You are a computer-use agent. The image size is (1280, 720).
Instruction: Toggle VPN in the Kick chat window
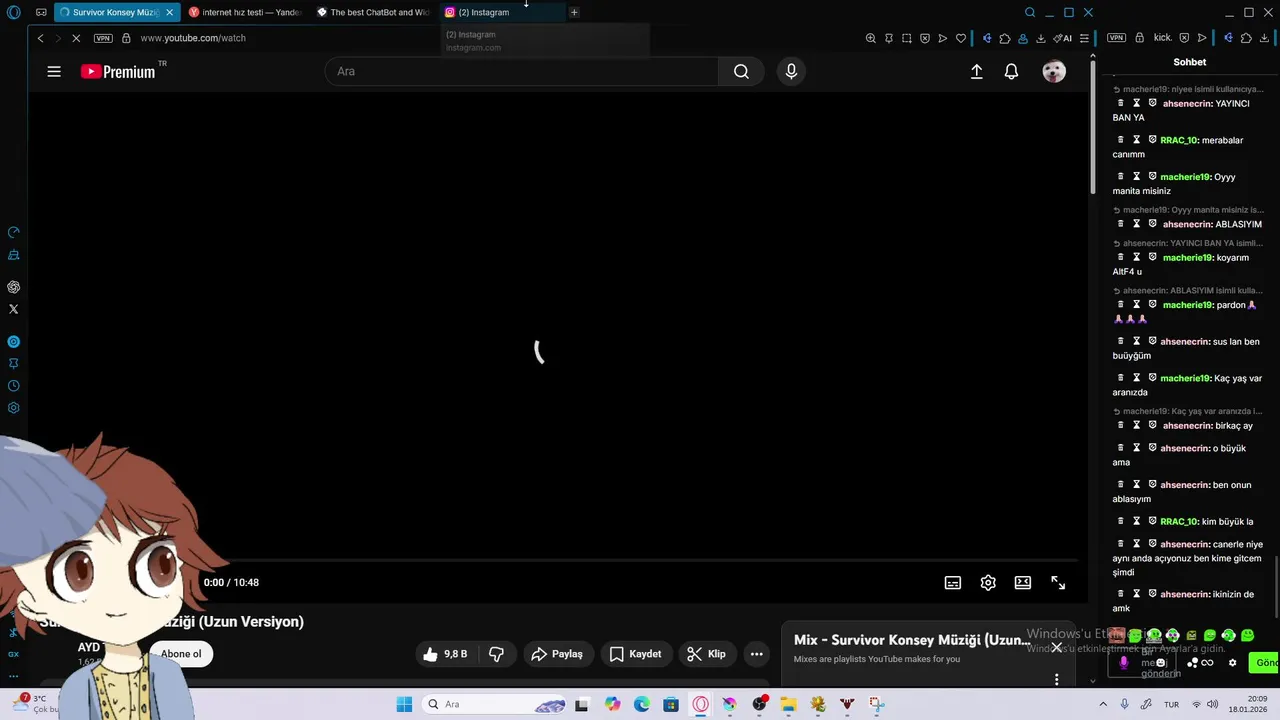coord(1116,38)
